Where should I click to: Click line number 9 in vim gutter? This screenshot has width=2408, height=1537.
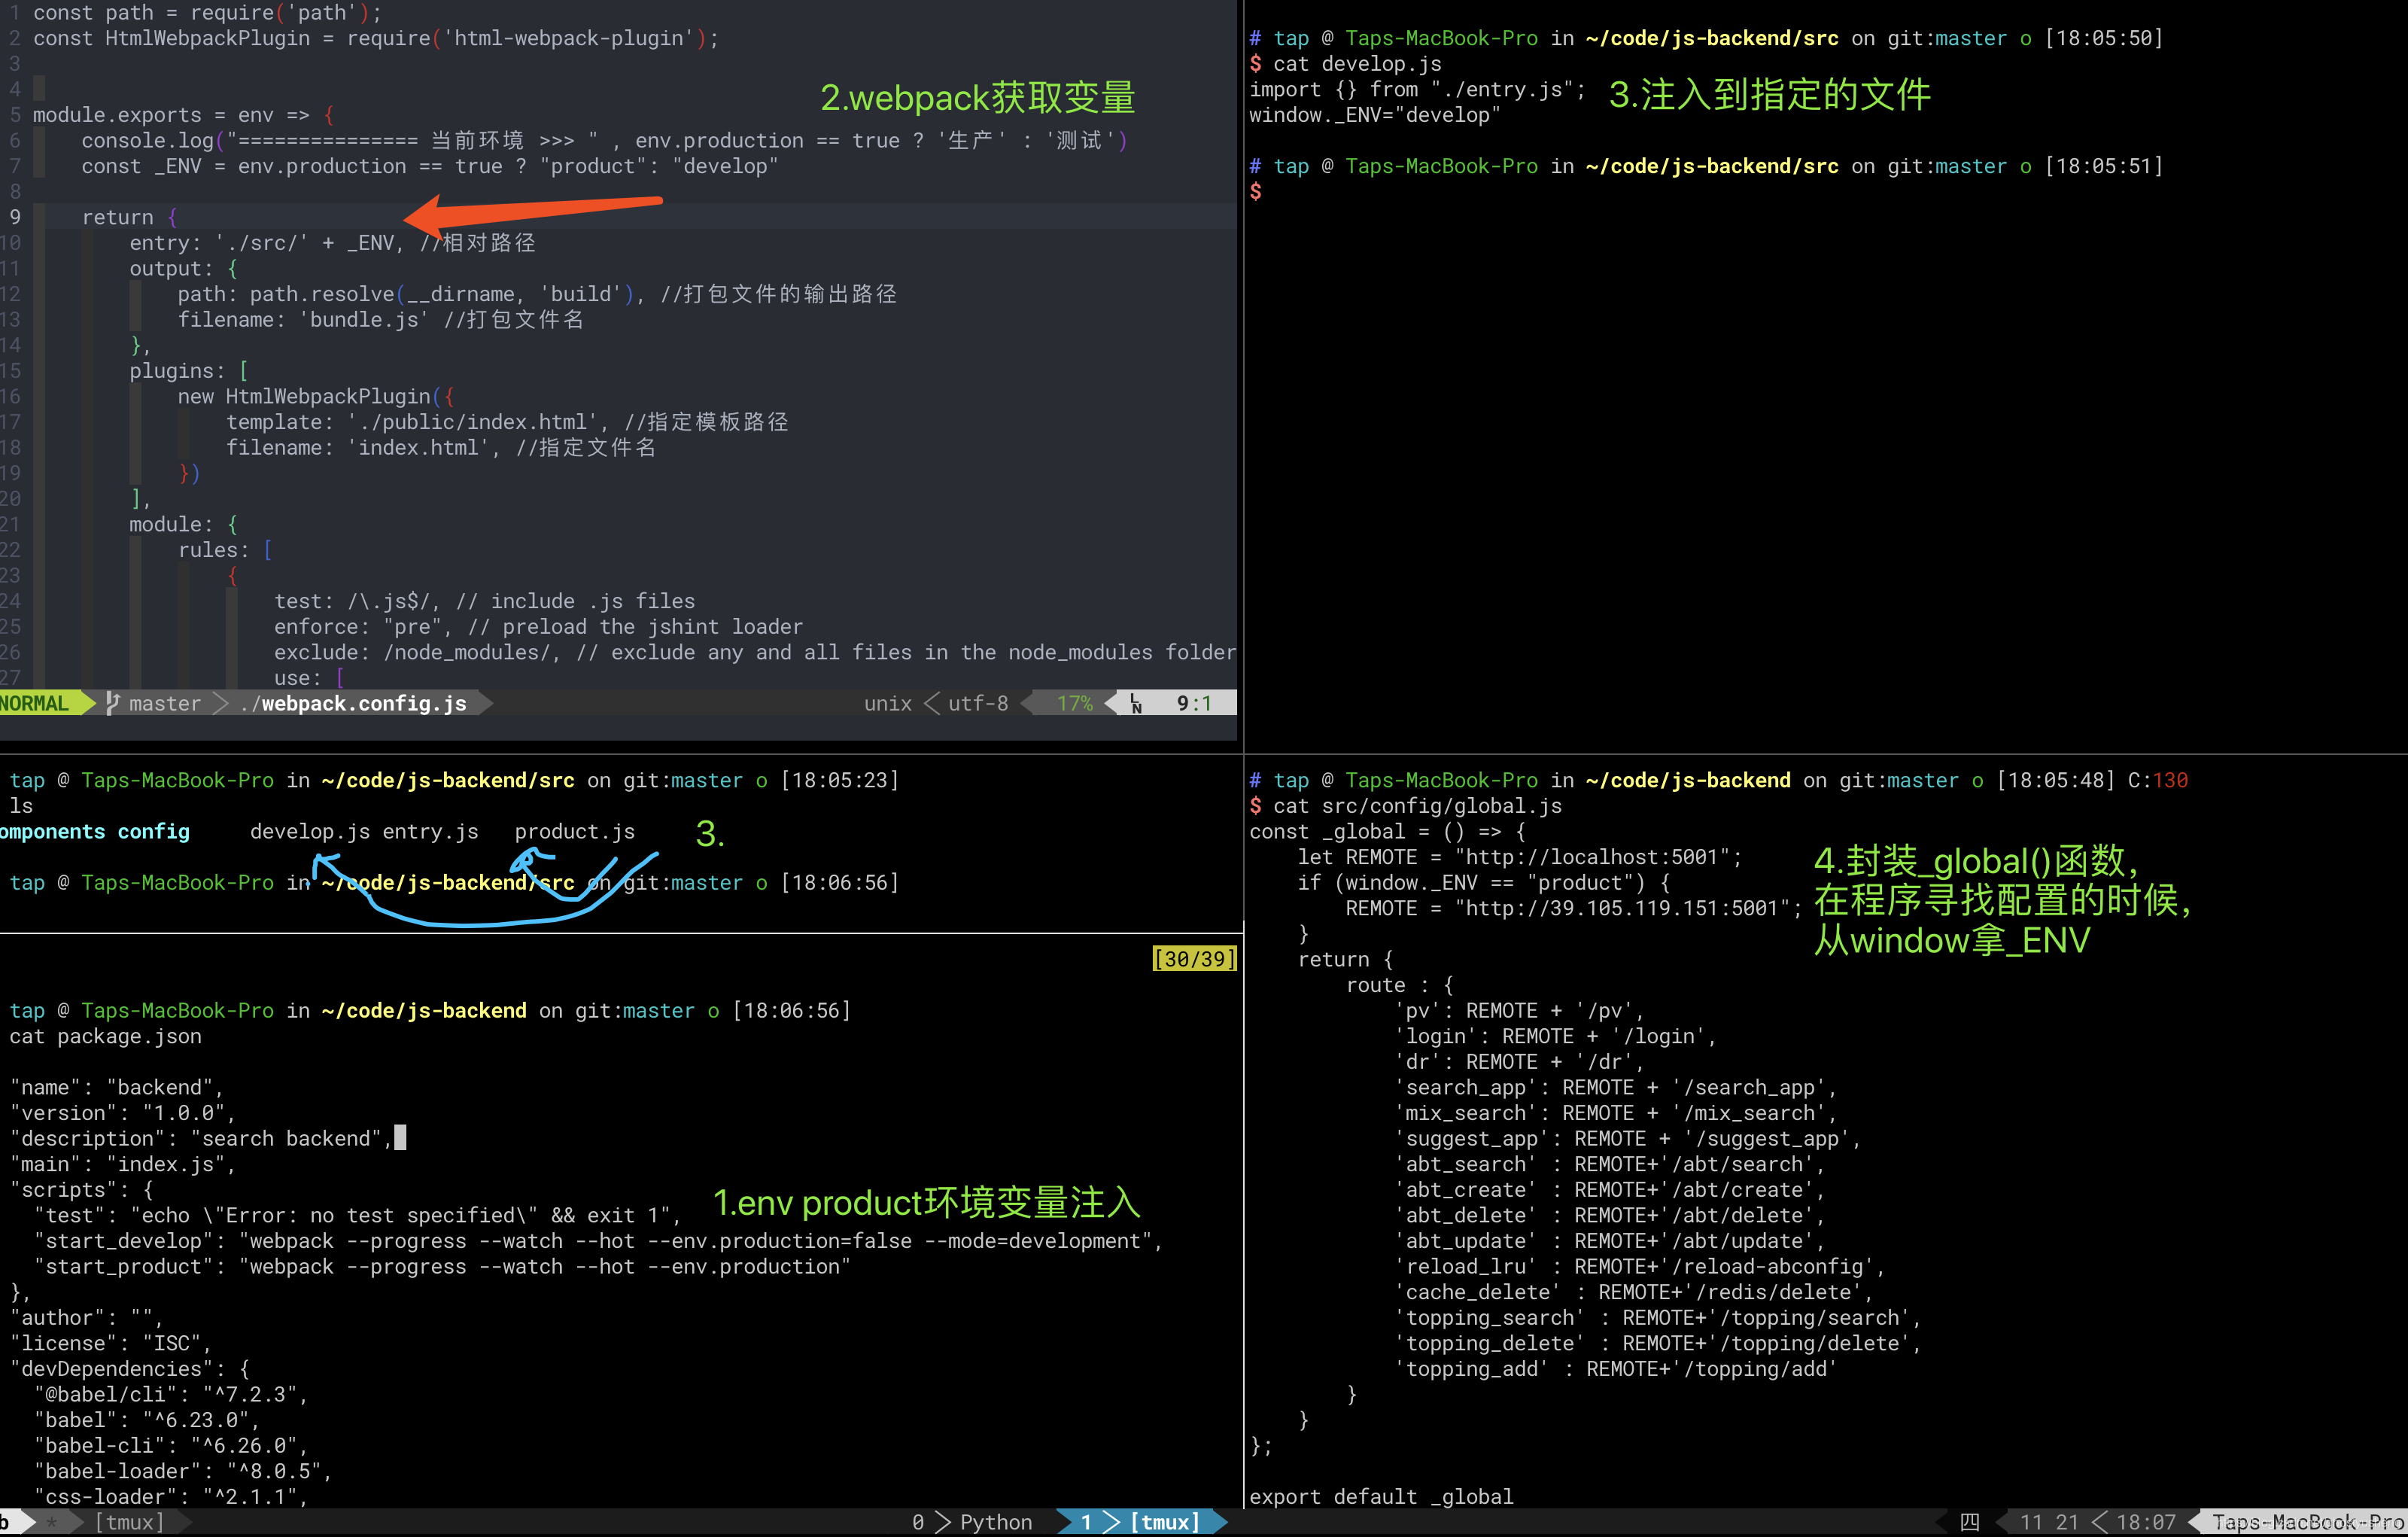tap(15, 217)
